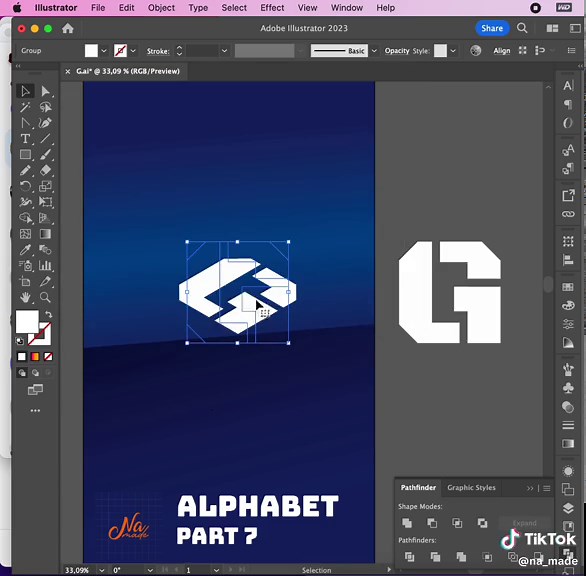Open the Window menu
The height and width of the screenshot is (576, 586).
click(347, 8)
